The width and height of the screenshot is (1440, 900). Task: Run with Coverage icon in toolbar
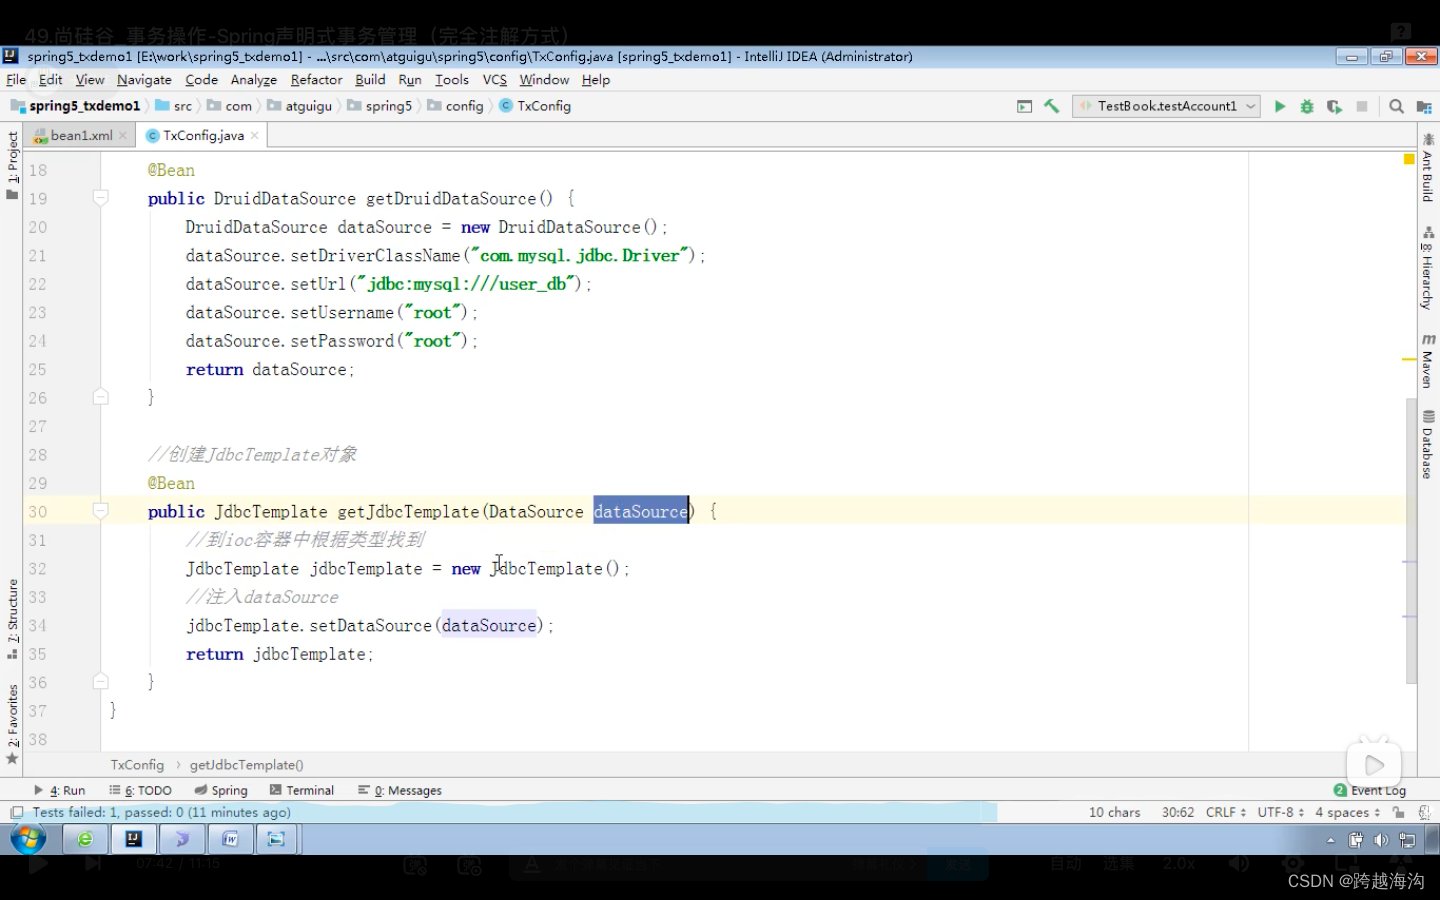click(x=1334, y=106)
